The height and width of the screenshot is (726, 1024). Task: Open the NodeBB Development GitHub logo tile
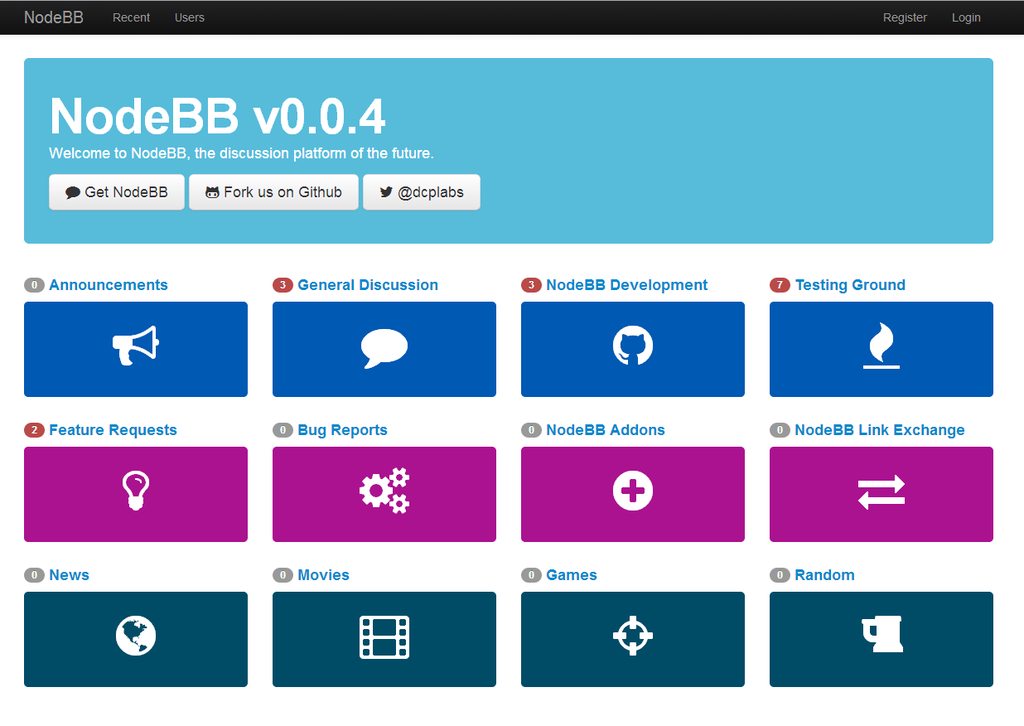click(x=633, y=349)
